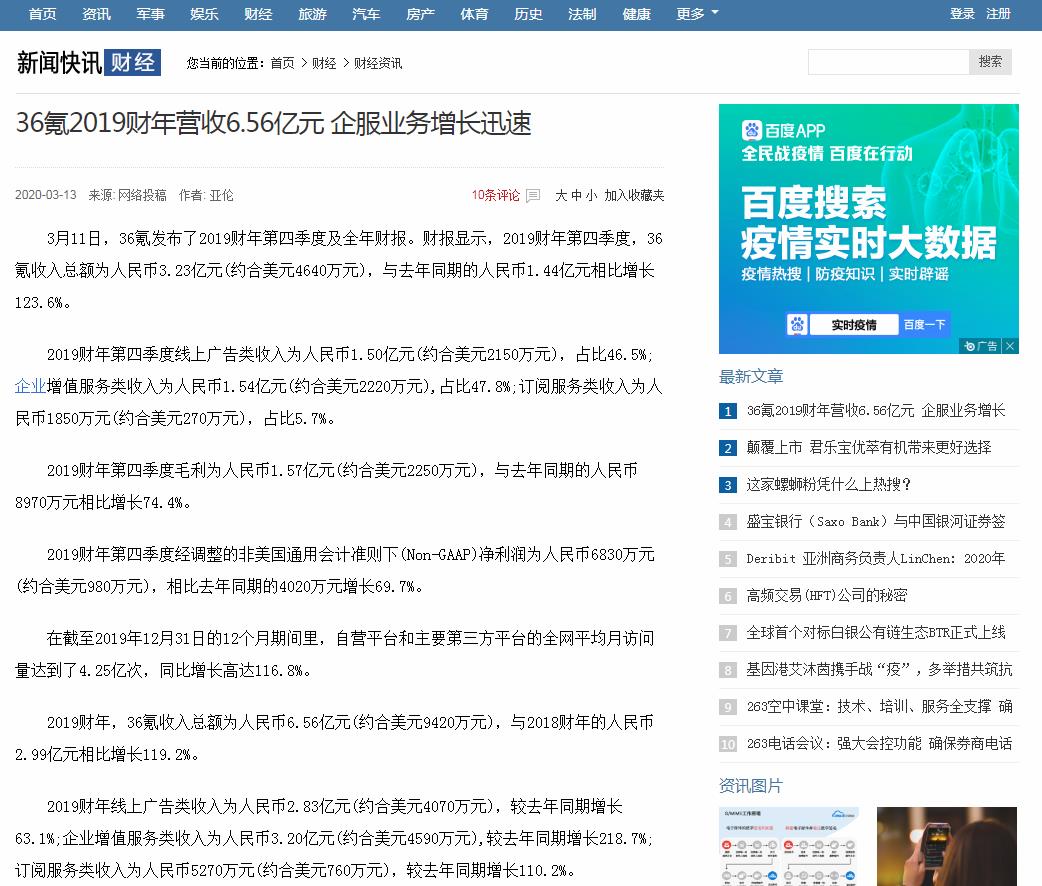Viewport: 1042px width, 886px height.
Task: Click the 最新文章 section heading
Action: (751, 377)
